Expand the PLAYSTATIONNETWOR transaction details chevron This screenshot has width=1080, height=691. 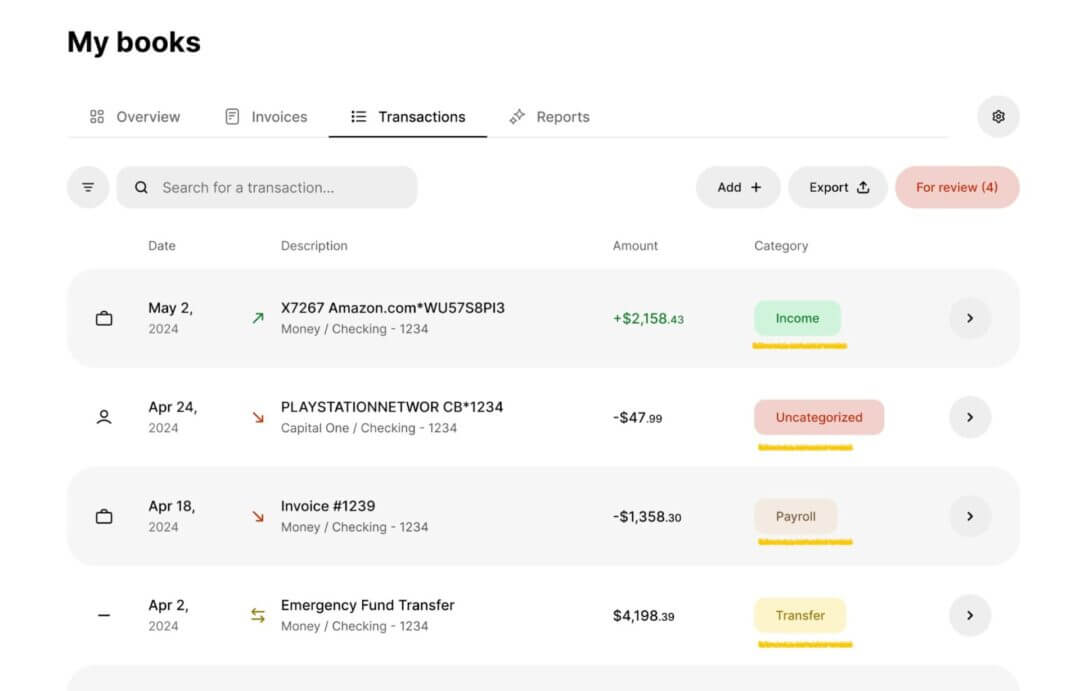(x=970, y=417)
